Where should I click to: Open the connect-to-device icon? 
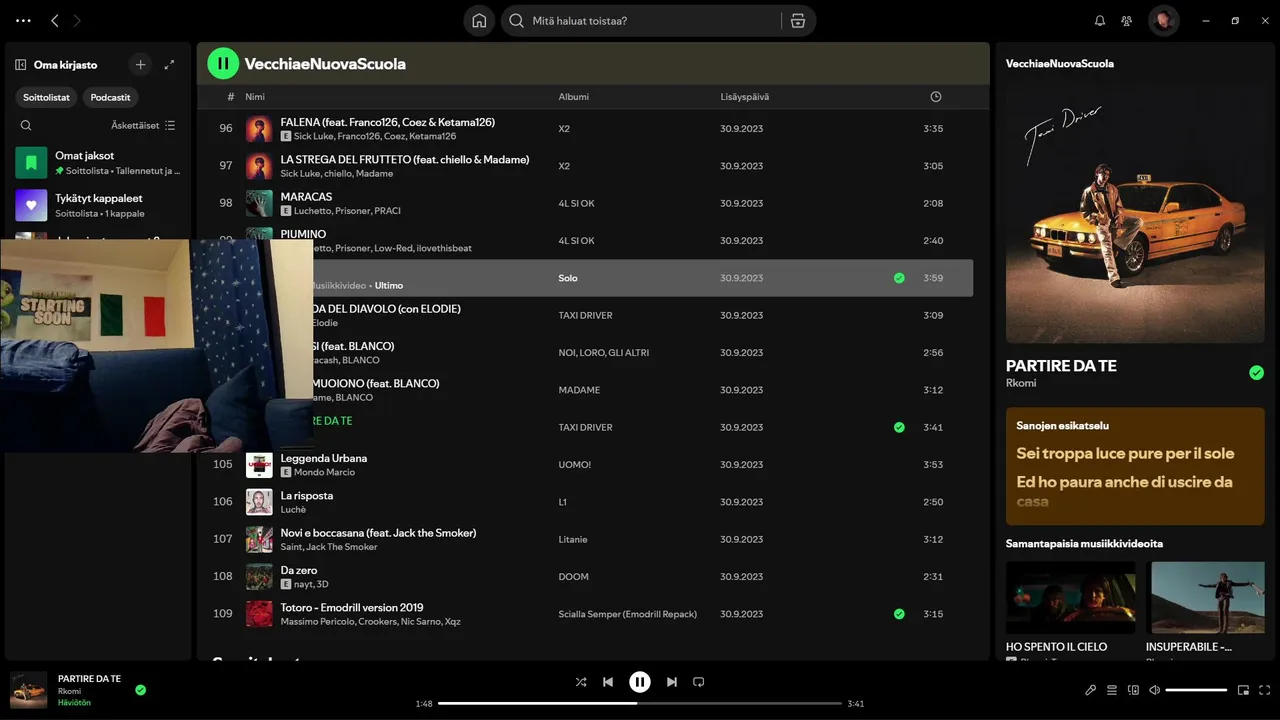click(x=1133, y=690)
